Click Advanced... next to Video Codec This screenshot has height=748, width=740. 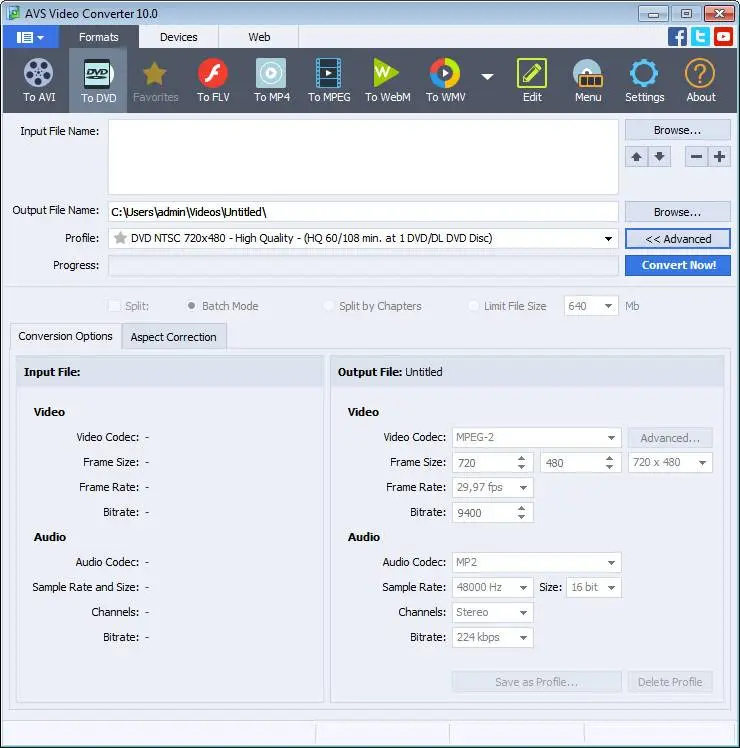pos(670,438)
